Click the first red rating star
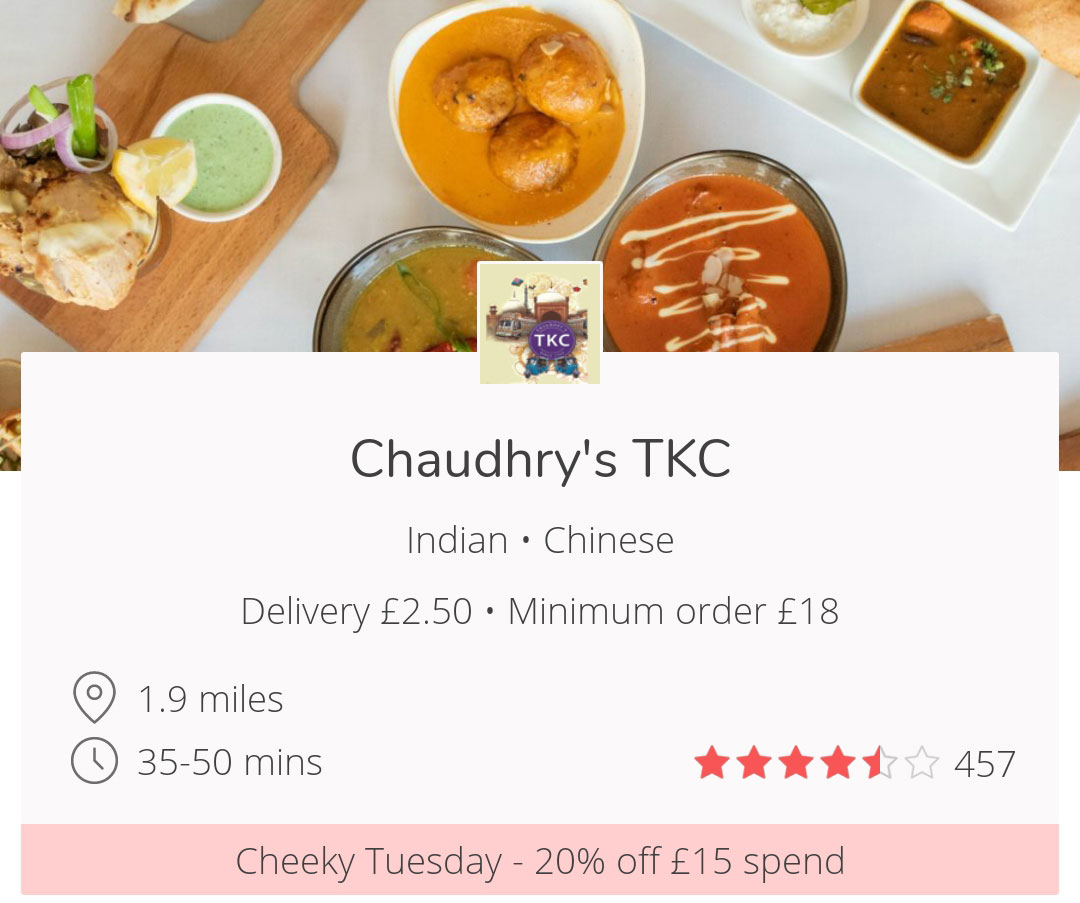 coord(712,762)
